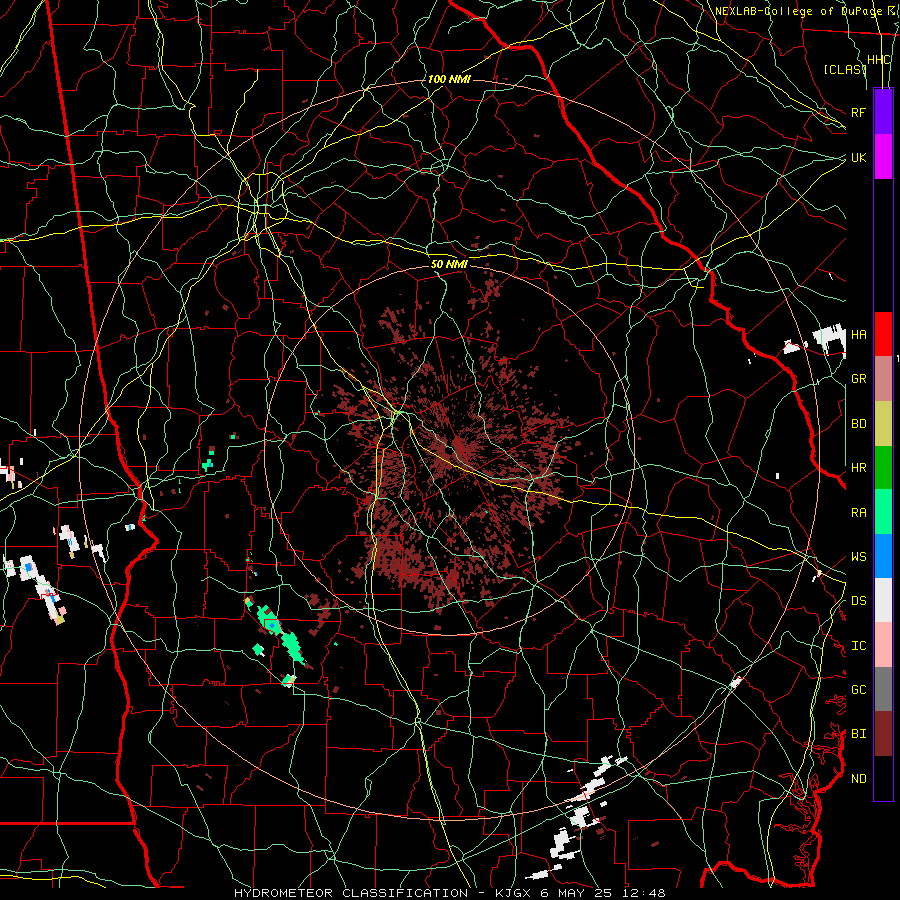Pick the dark green HR legend swatch
The width and height of the screenshot is (900, 900).
883,468
